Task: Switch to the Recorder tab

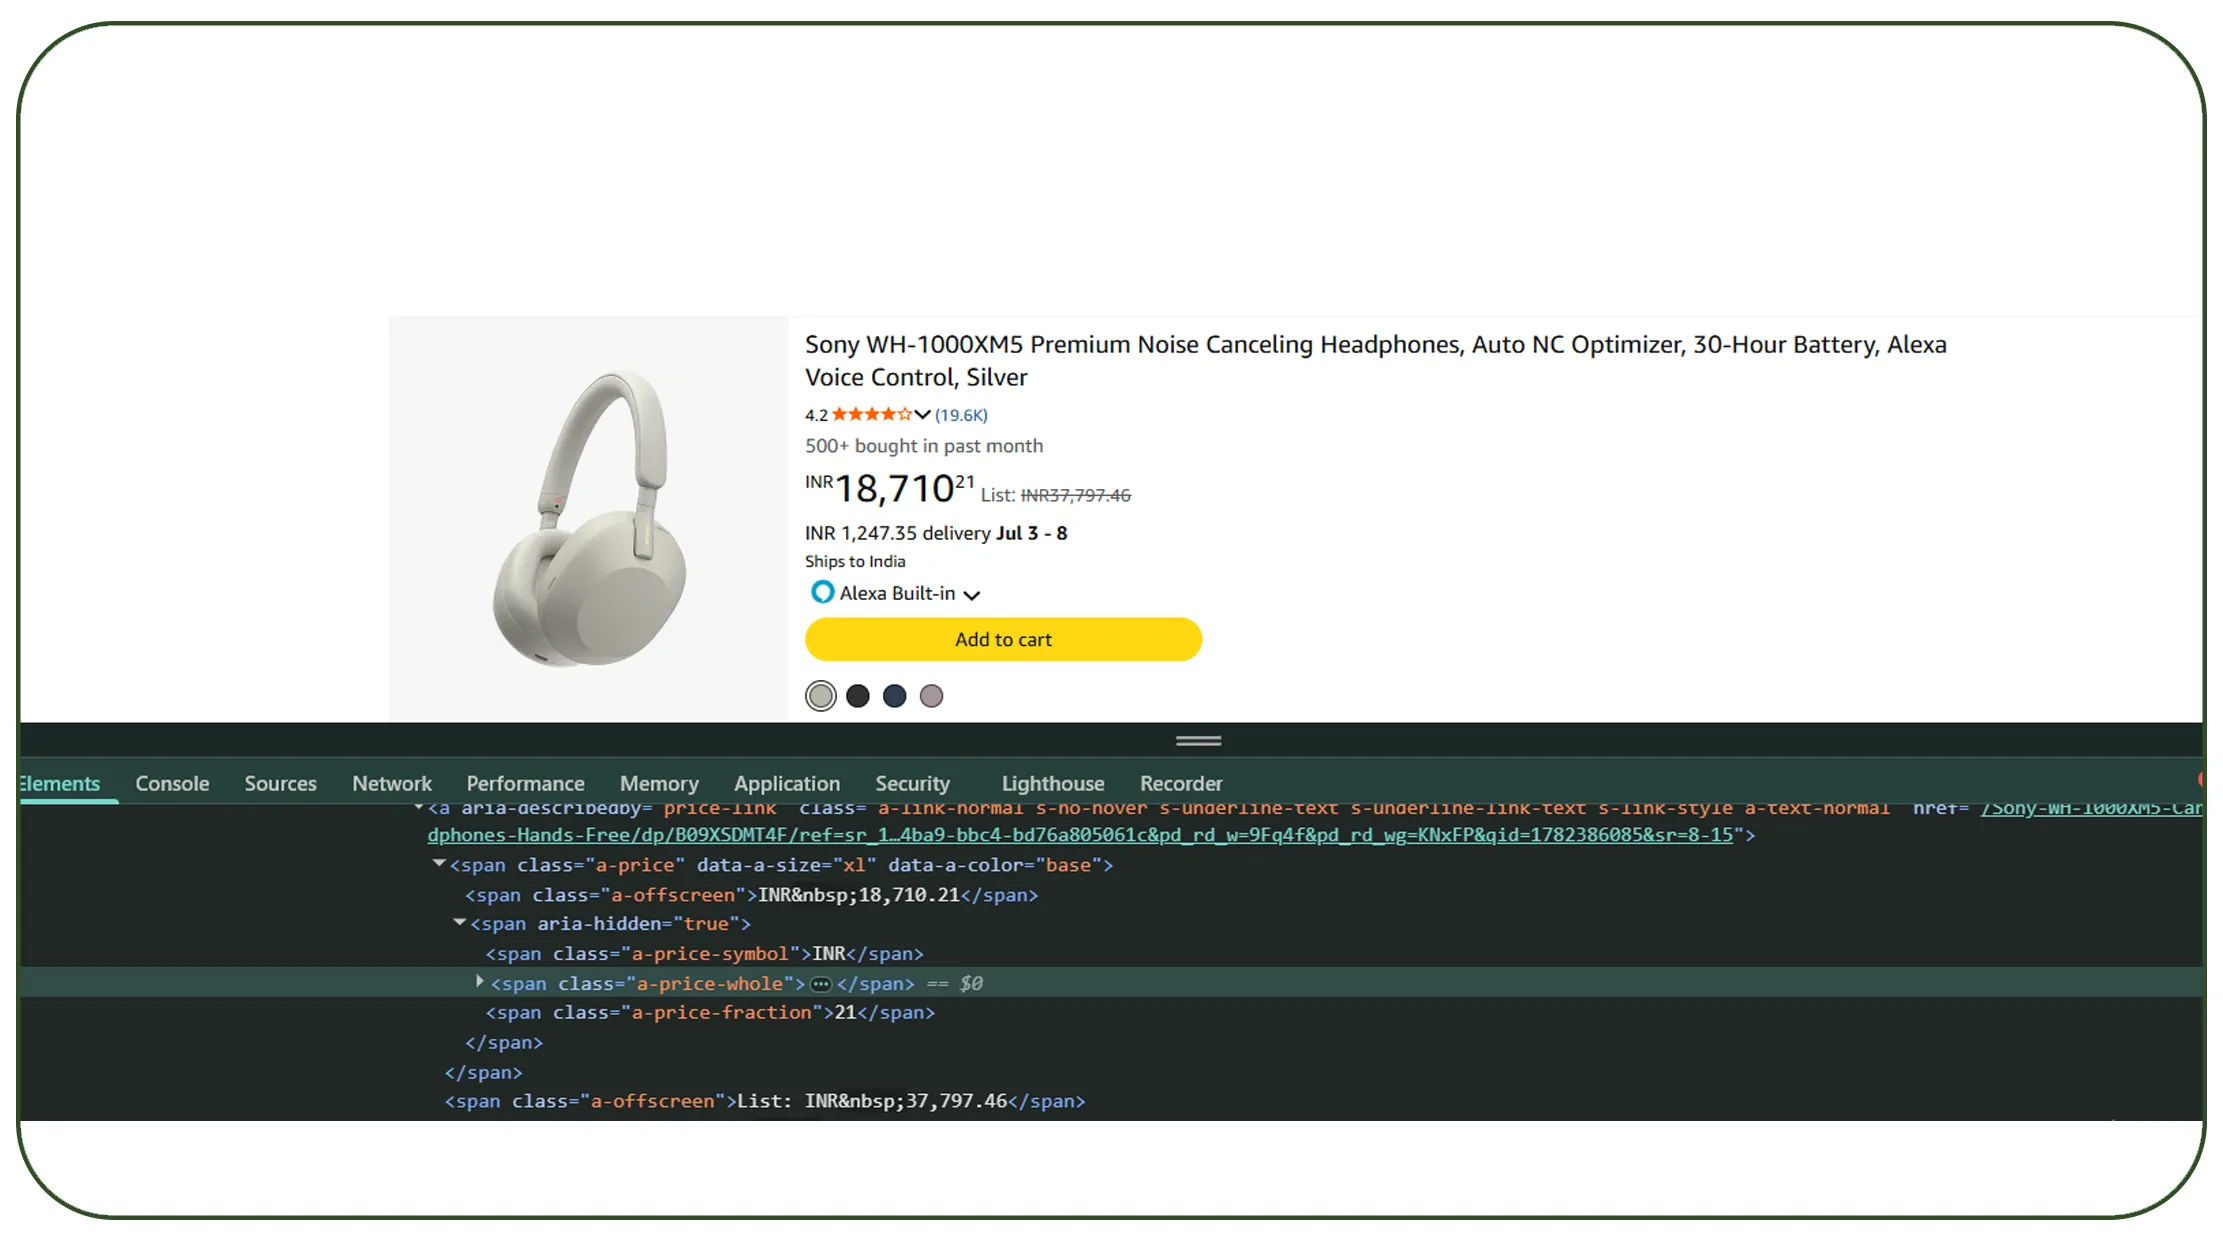Action: [1181, 783]
